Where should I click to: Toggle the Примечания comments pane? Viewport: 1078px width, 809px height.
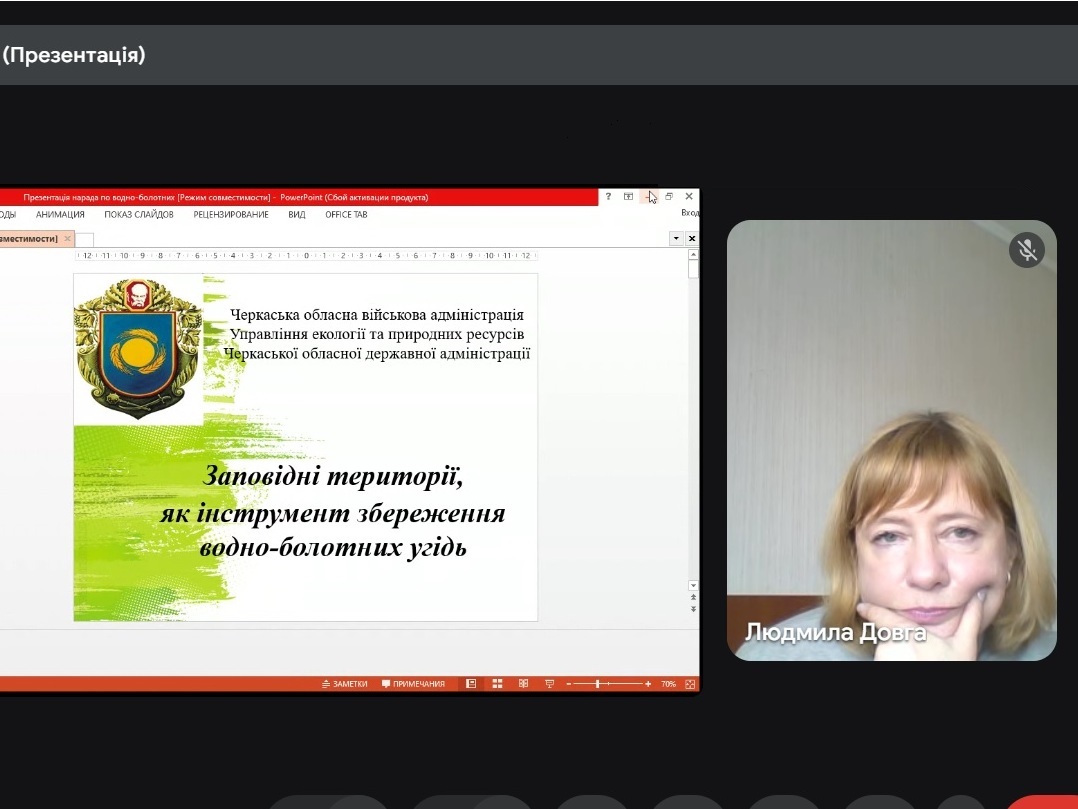click(413, 684)
